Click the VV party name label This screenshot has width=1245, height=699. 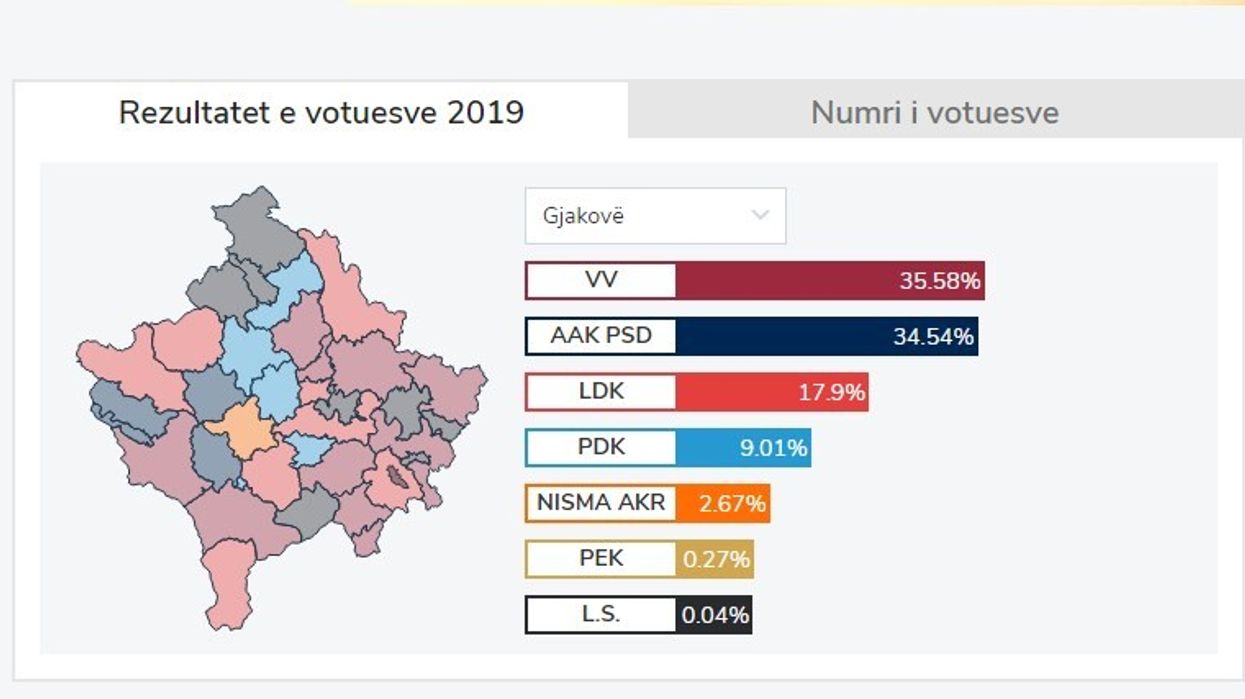pos(598,281)
